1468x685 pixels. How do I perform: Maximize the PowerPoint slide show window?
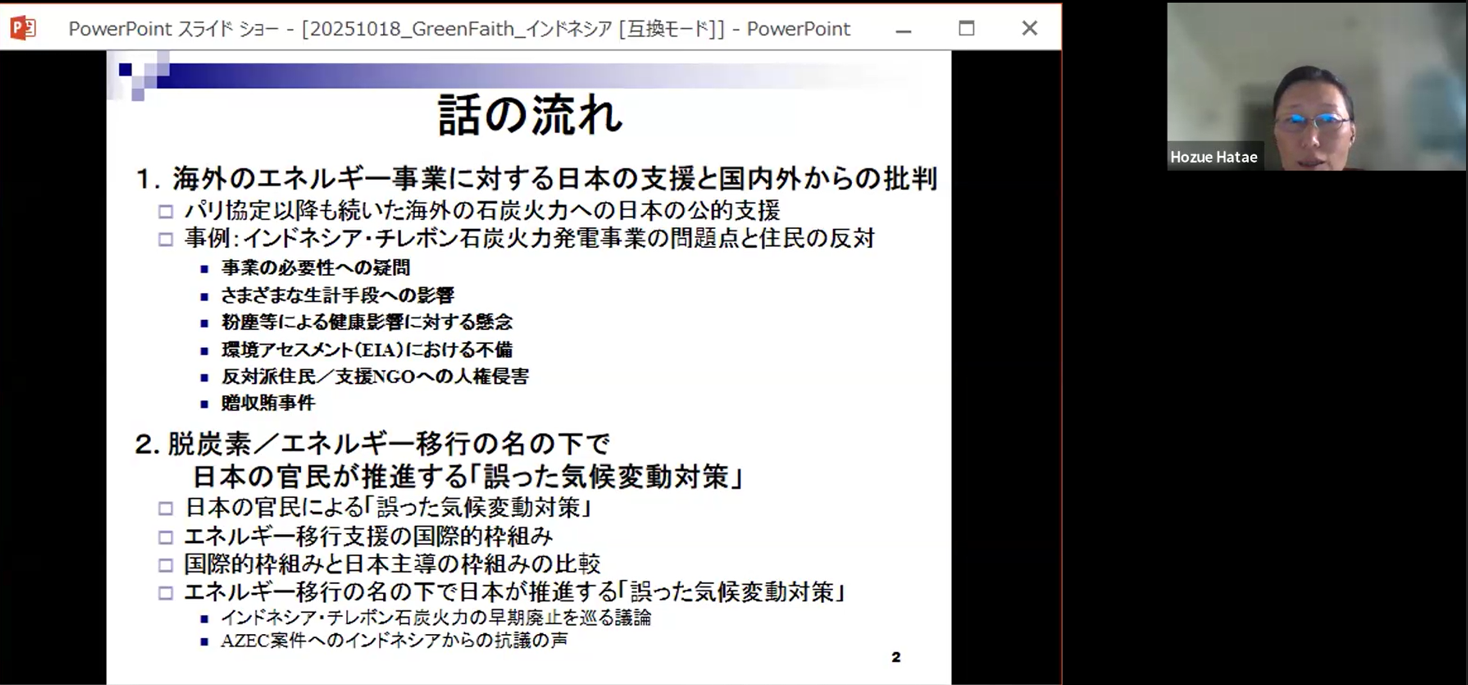pyautogui.click(x=966, y=29)
